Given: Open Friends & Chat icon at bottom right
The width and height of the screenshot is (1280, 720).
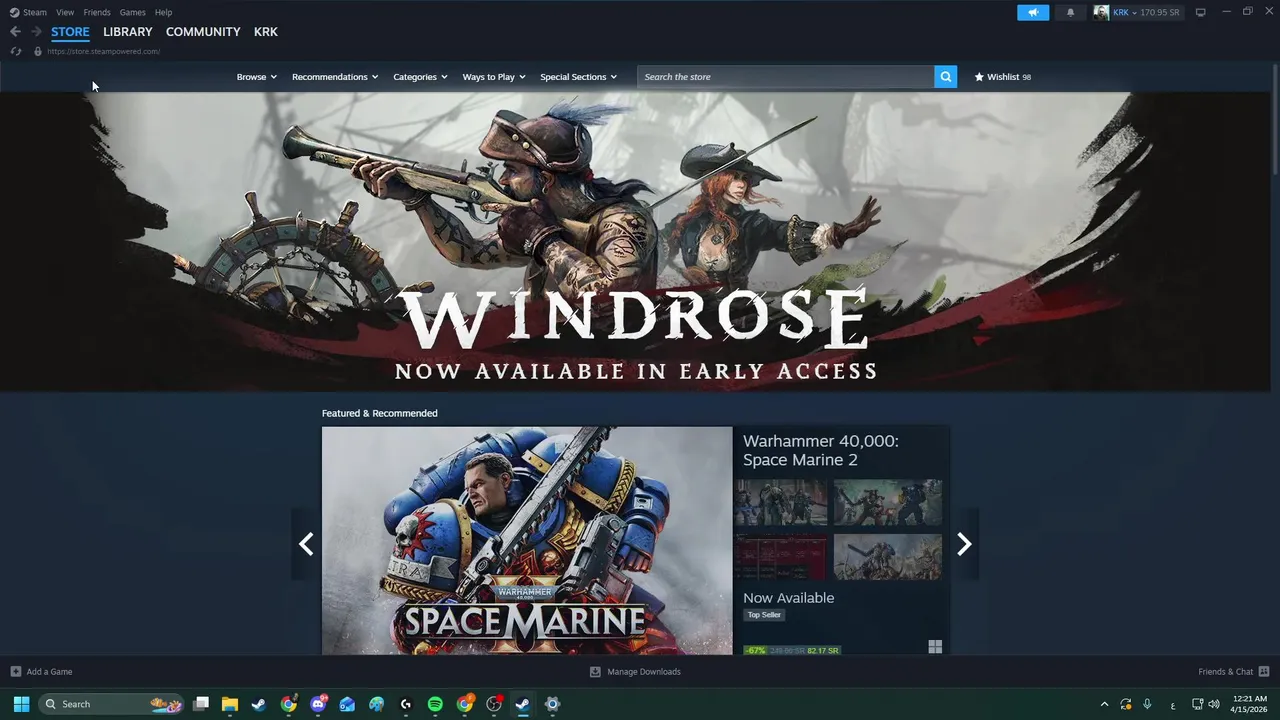Looking at the screenshot, I should [x=1264, y=671].
